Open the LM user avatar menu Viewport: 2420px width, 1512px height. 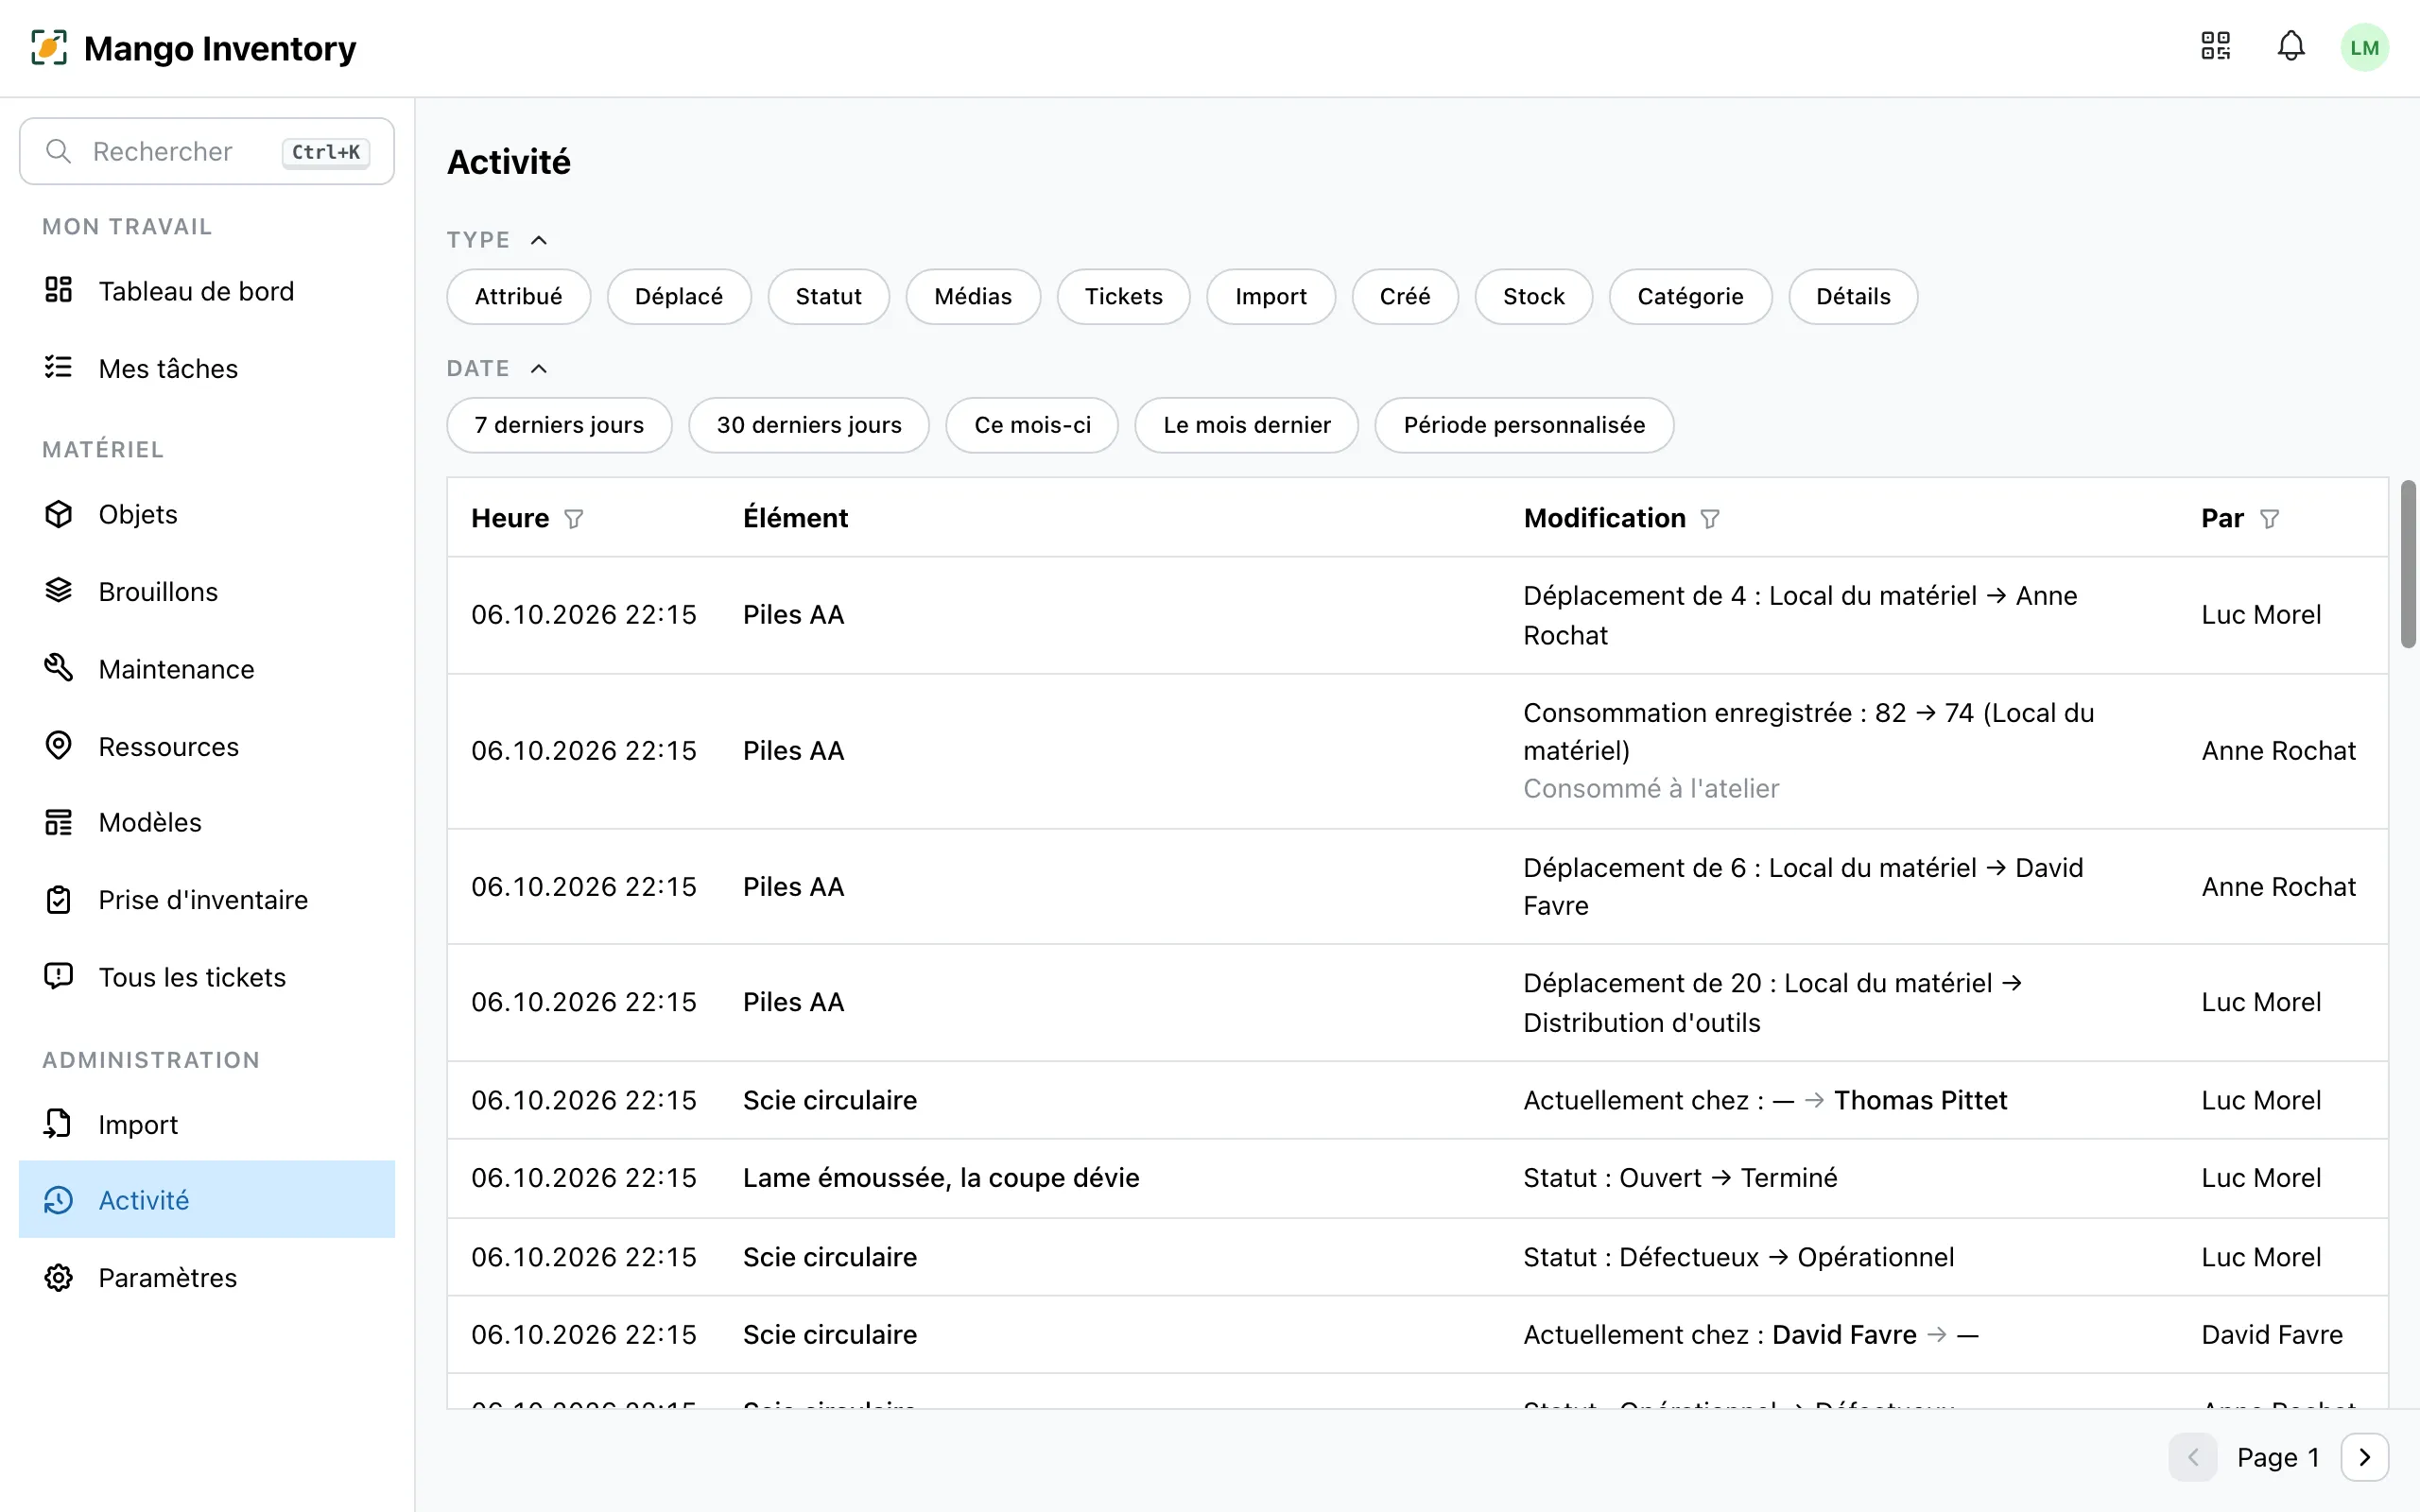click(x=2364, y=48)
